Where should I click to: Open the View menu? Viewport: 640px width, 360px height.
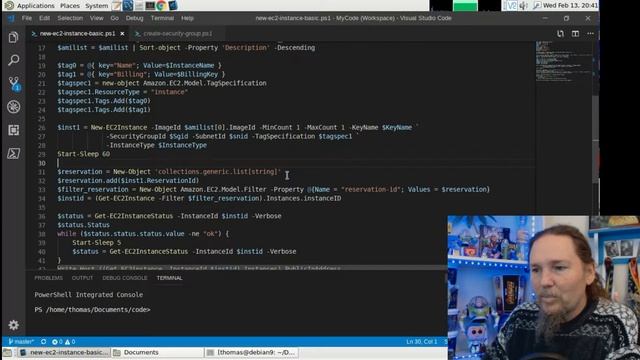coord(96,18)
